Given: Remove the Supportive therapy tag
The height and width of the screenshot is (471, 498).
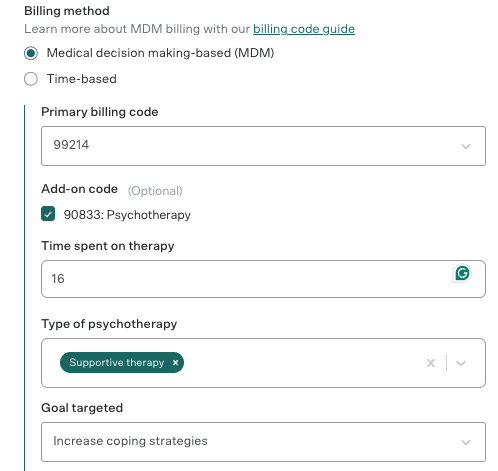Looking at the screenshot, I should click(175, 363).
